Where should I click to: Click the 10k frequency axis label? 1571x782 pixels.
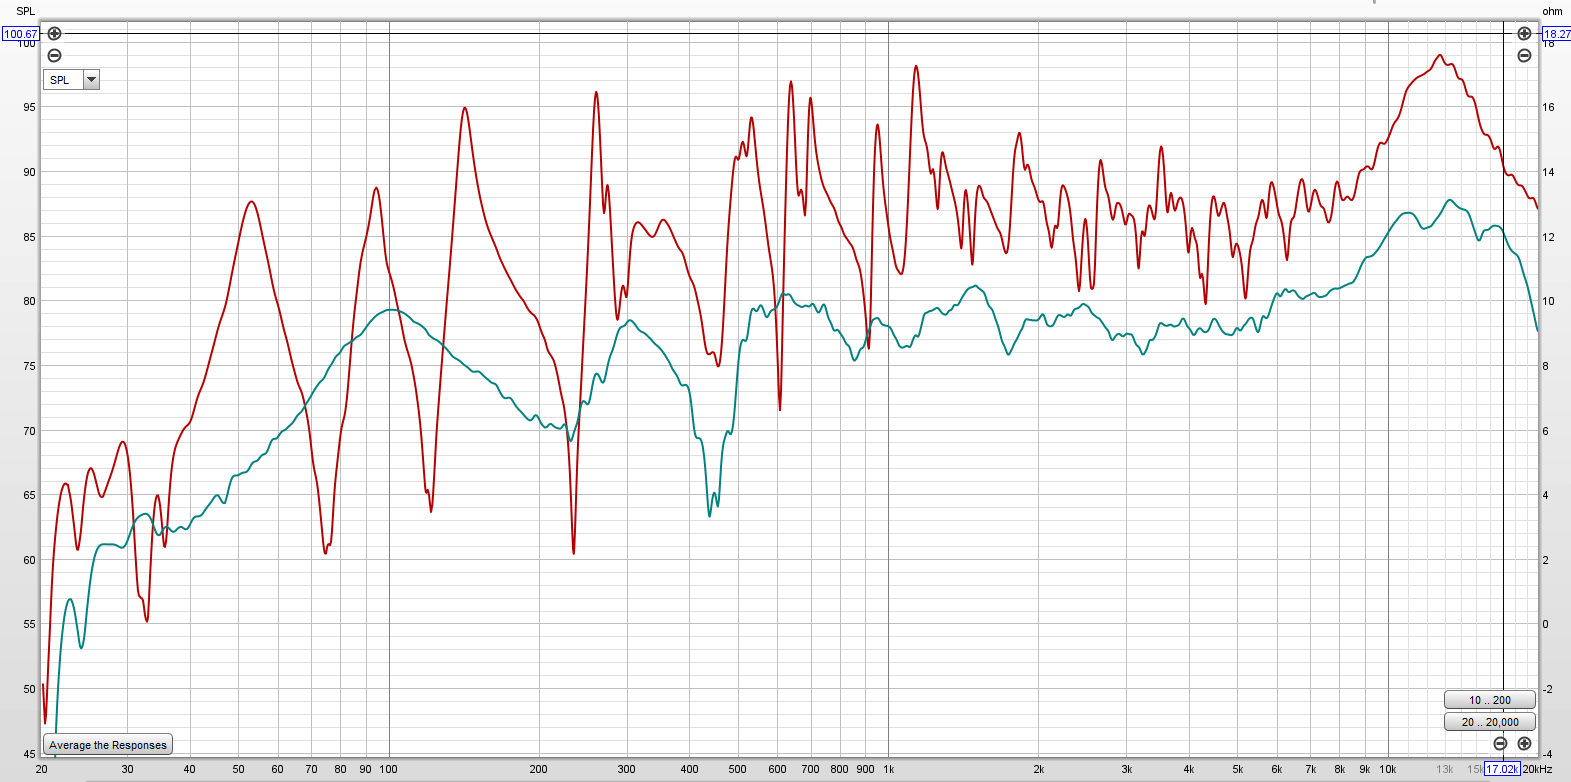pyautogui.click(x=1387, y=769)
